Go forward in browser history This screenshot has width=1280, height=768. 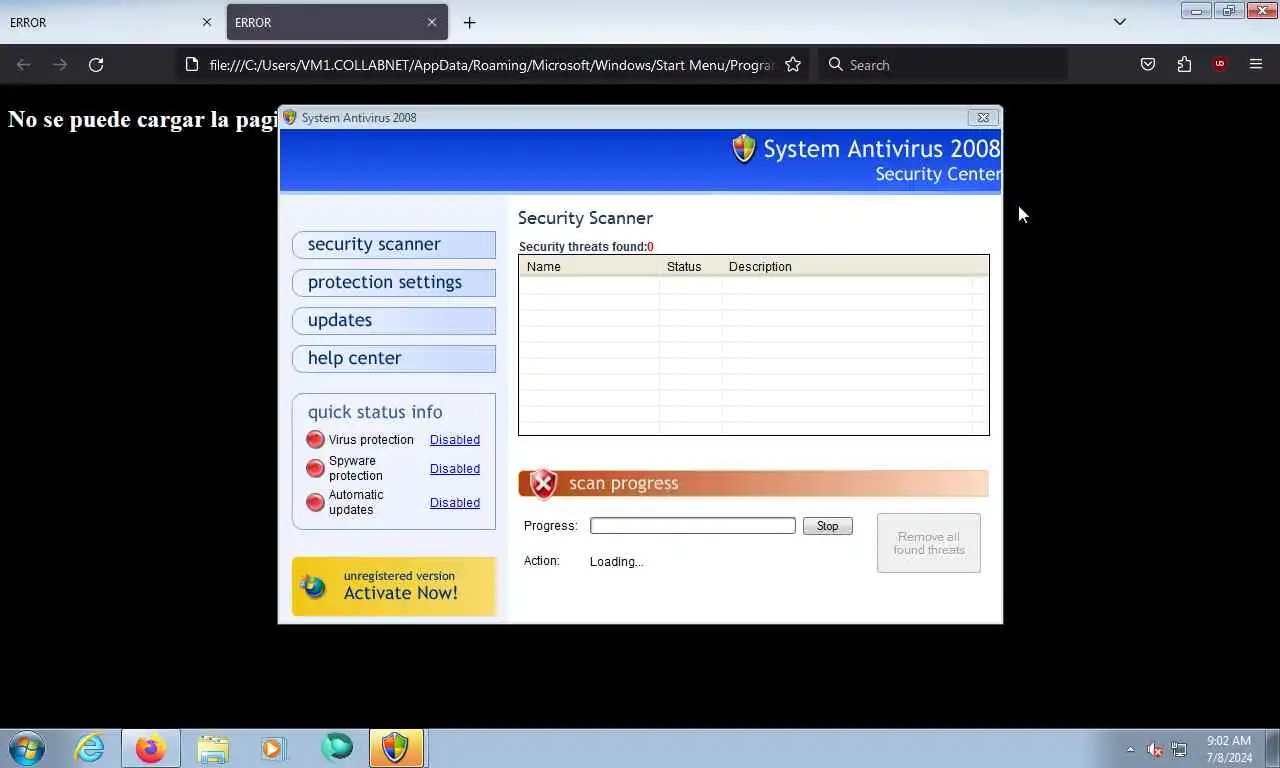click(x=60, y=65)
